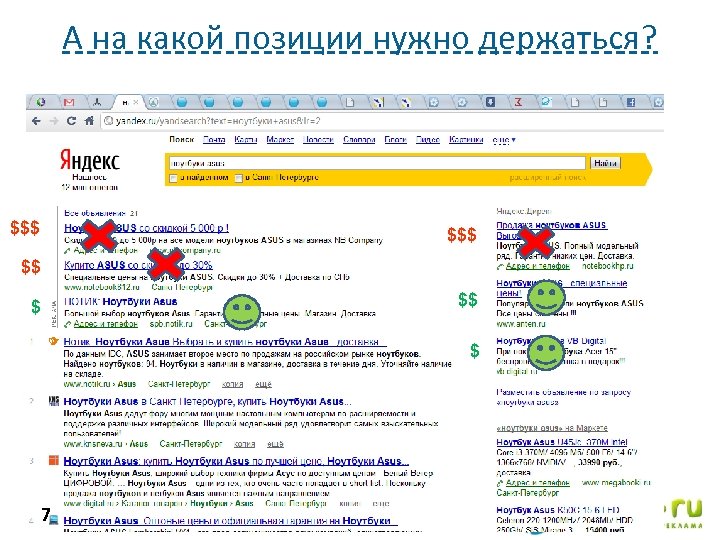Open www.megabook.ru link

(616, 483)
